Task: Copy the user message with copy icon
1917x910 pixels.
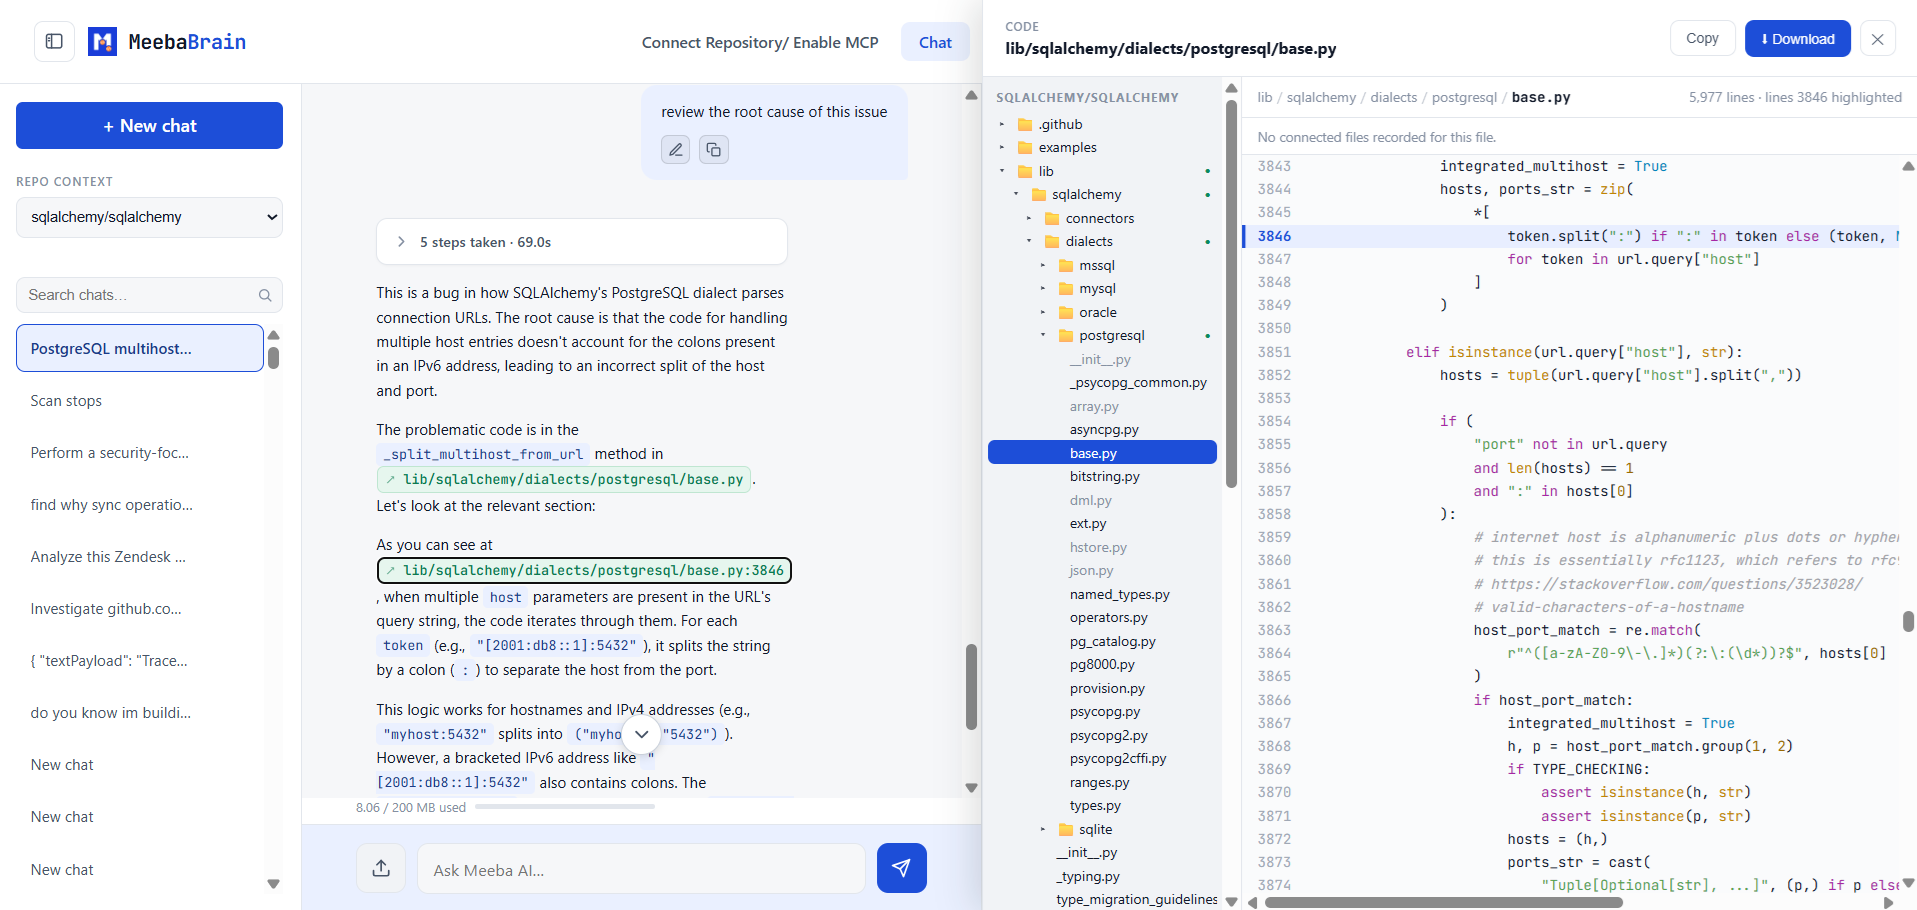Action: [x=713, y=150]
